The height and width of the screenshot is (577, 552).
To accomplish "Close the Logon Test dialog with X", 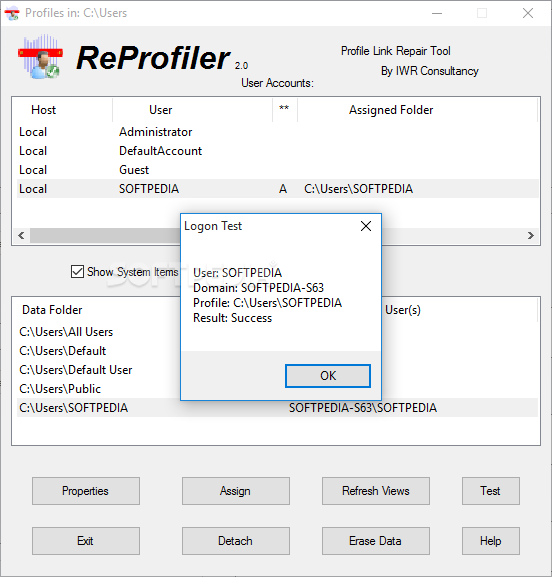I will pos(366,226).
